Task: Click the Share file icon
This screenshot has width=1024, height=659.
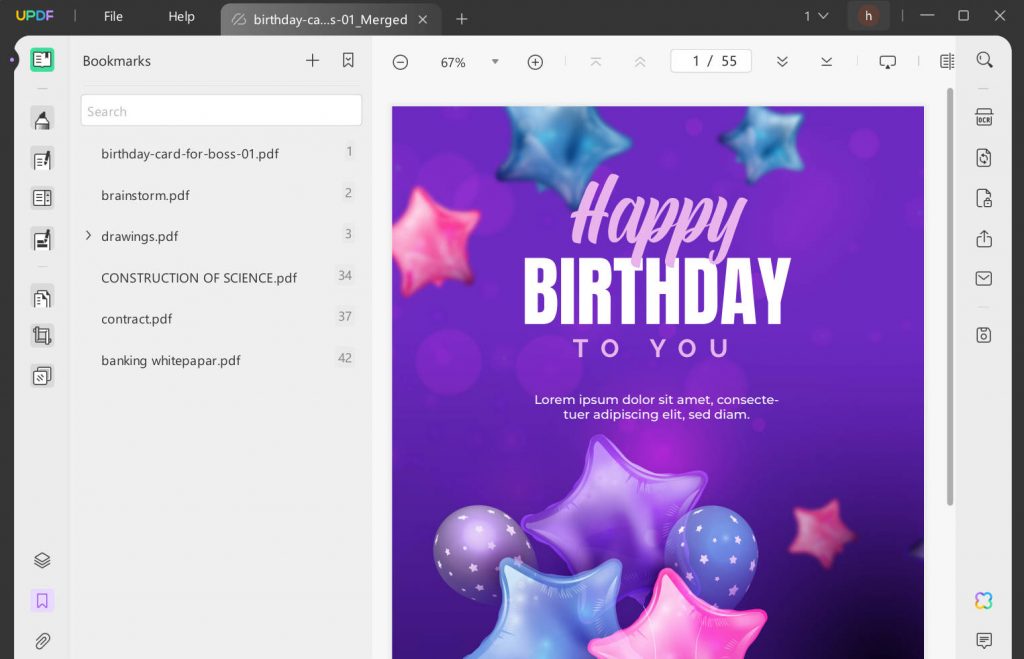Action: tap(984, 239)
